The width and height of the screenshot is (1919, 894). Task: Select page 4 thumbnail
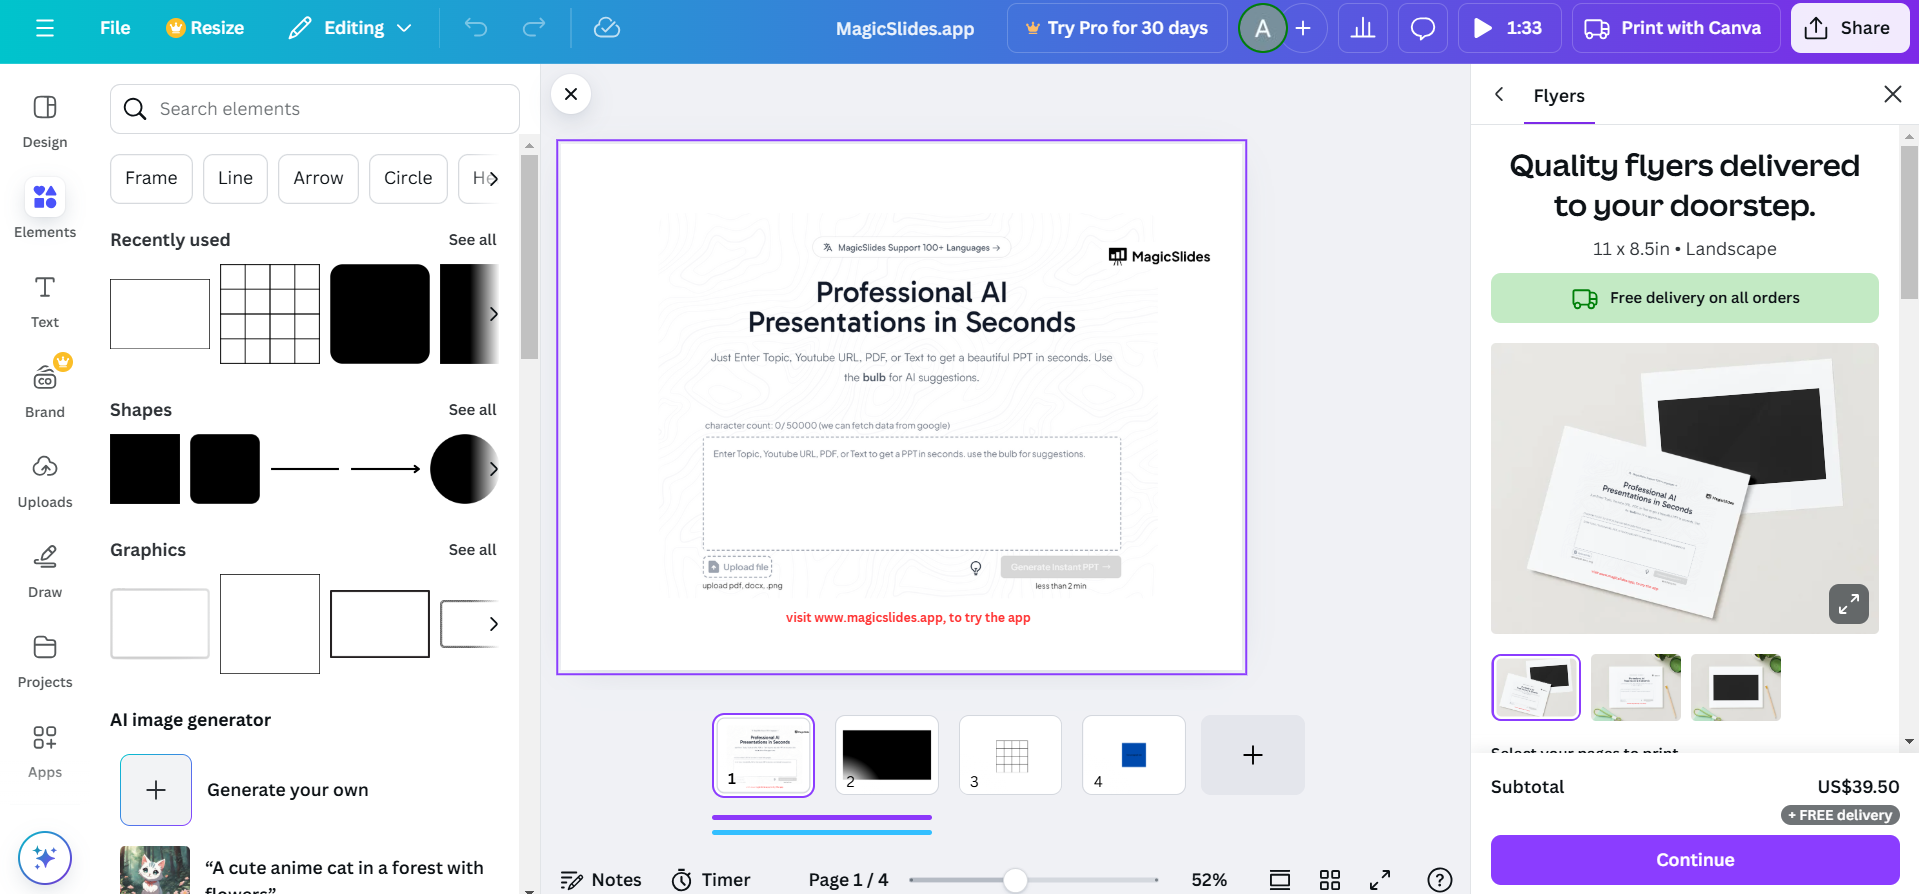coord(1134,755)
